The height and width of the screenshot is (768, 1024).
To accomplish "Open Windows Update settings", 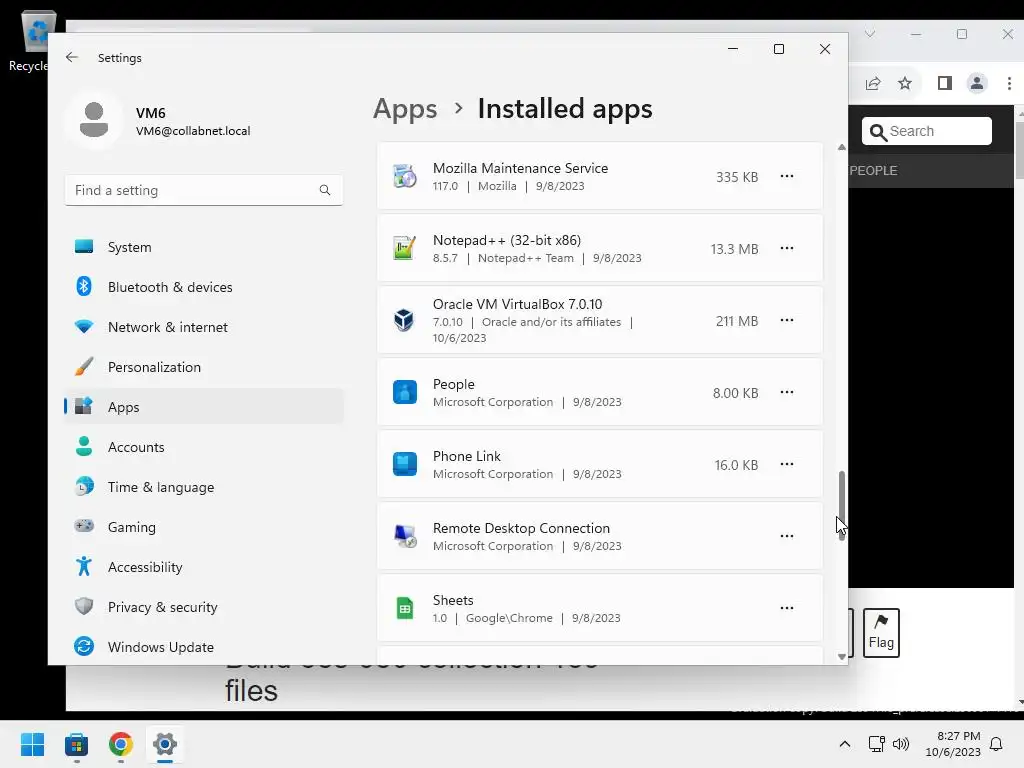I will (204, 647).
